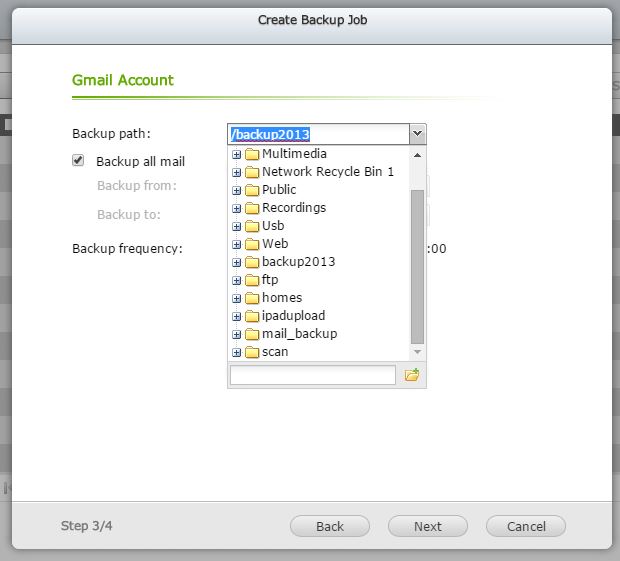Screen dimensions: 620x561
Task: Click the Network Recycle Bin 1 folder icon
Action: [252, 172]
